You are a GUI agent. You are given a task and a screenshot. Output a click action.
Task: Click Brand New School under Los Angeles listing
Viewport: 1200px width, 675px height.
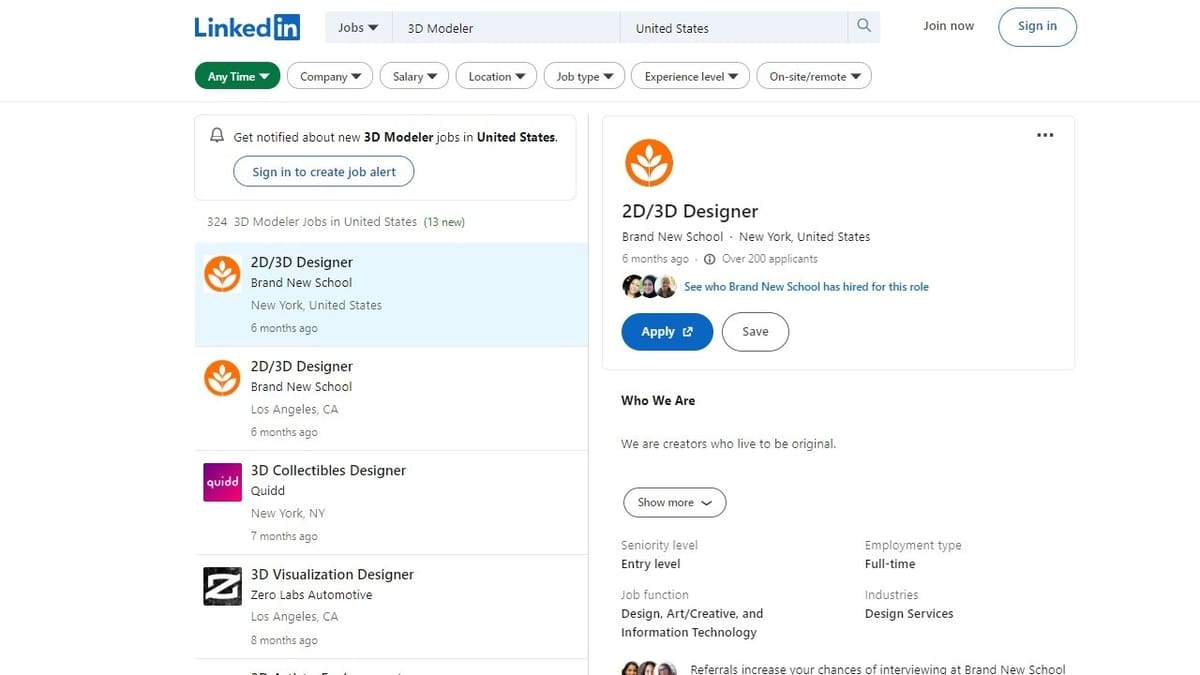point(301,387)
